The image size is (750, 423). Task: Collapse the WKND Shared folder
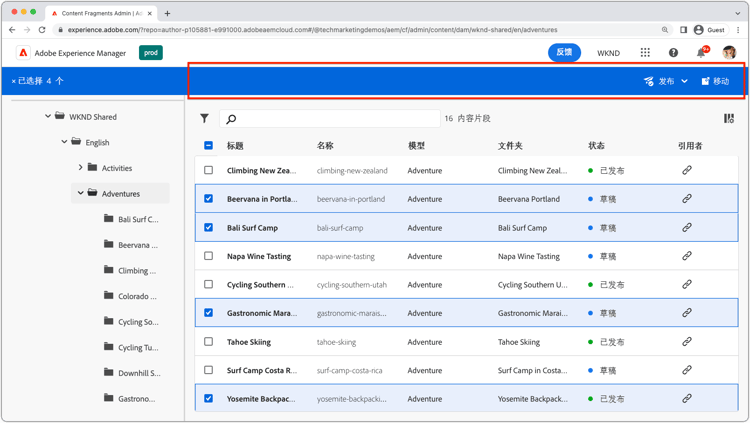click(48, 116)
